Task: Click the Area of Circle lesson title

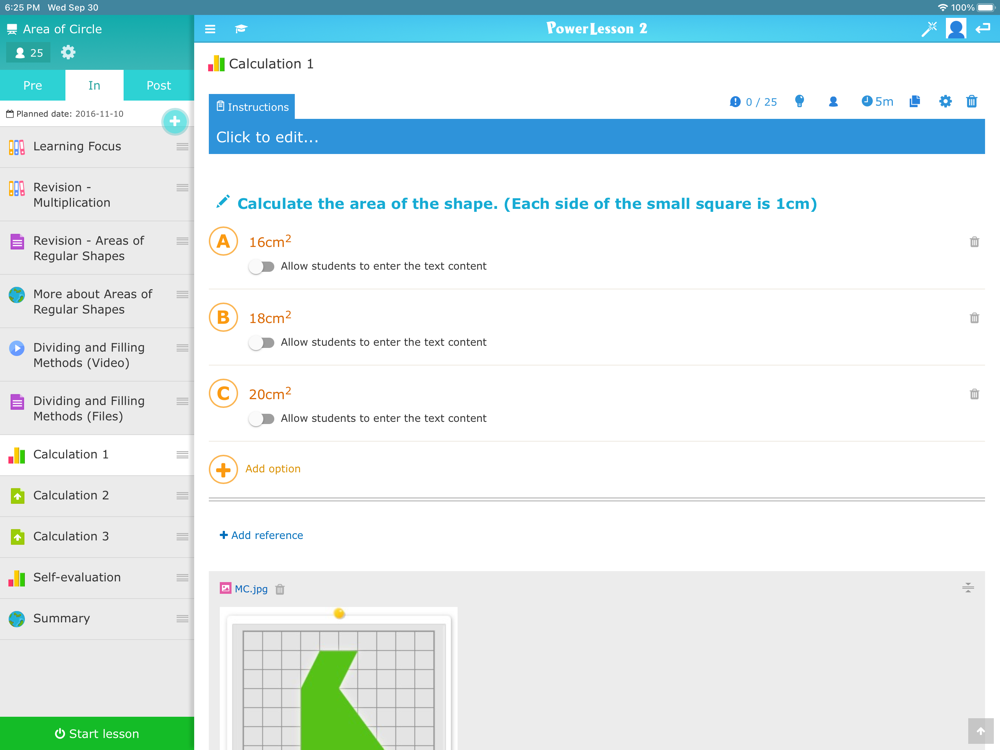Action: click(x=62, y=29)
